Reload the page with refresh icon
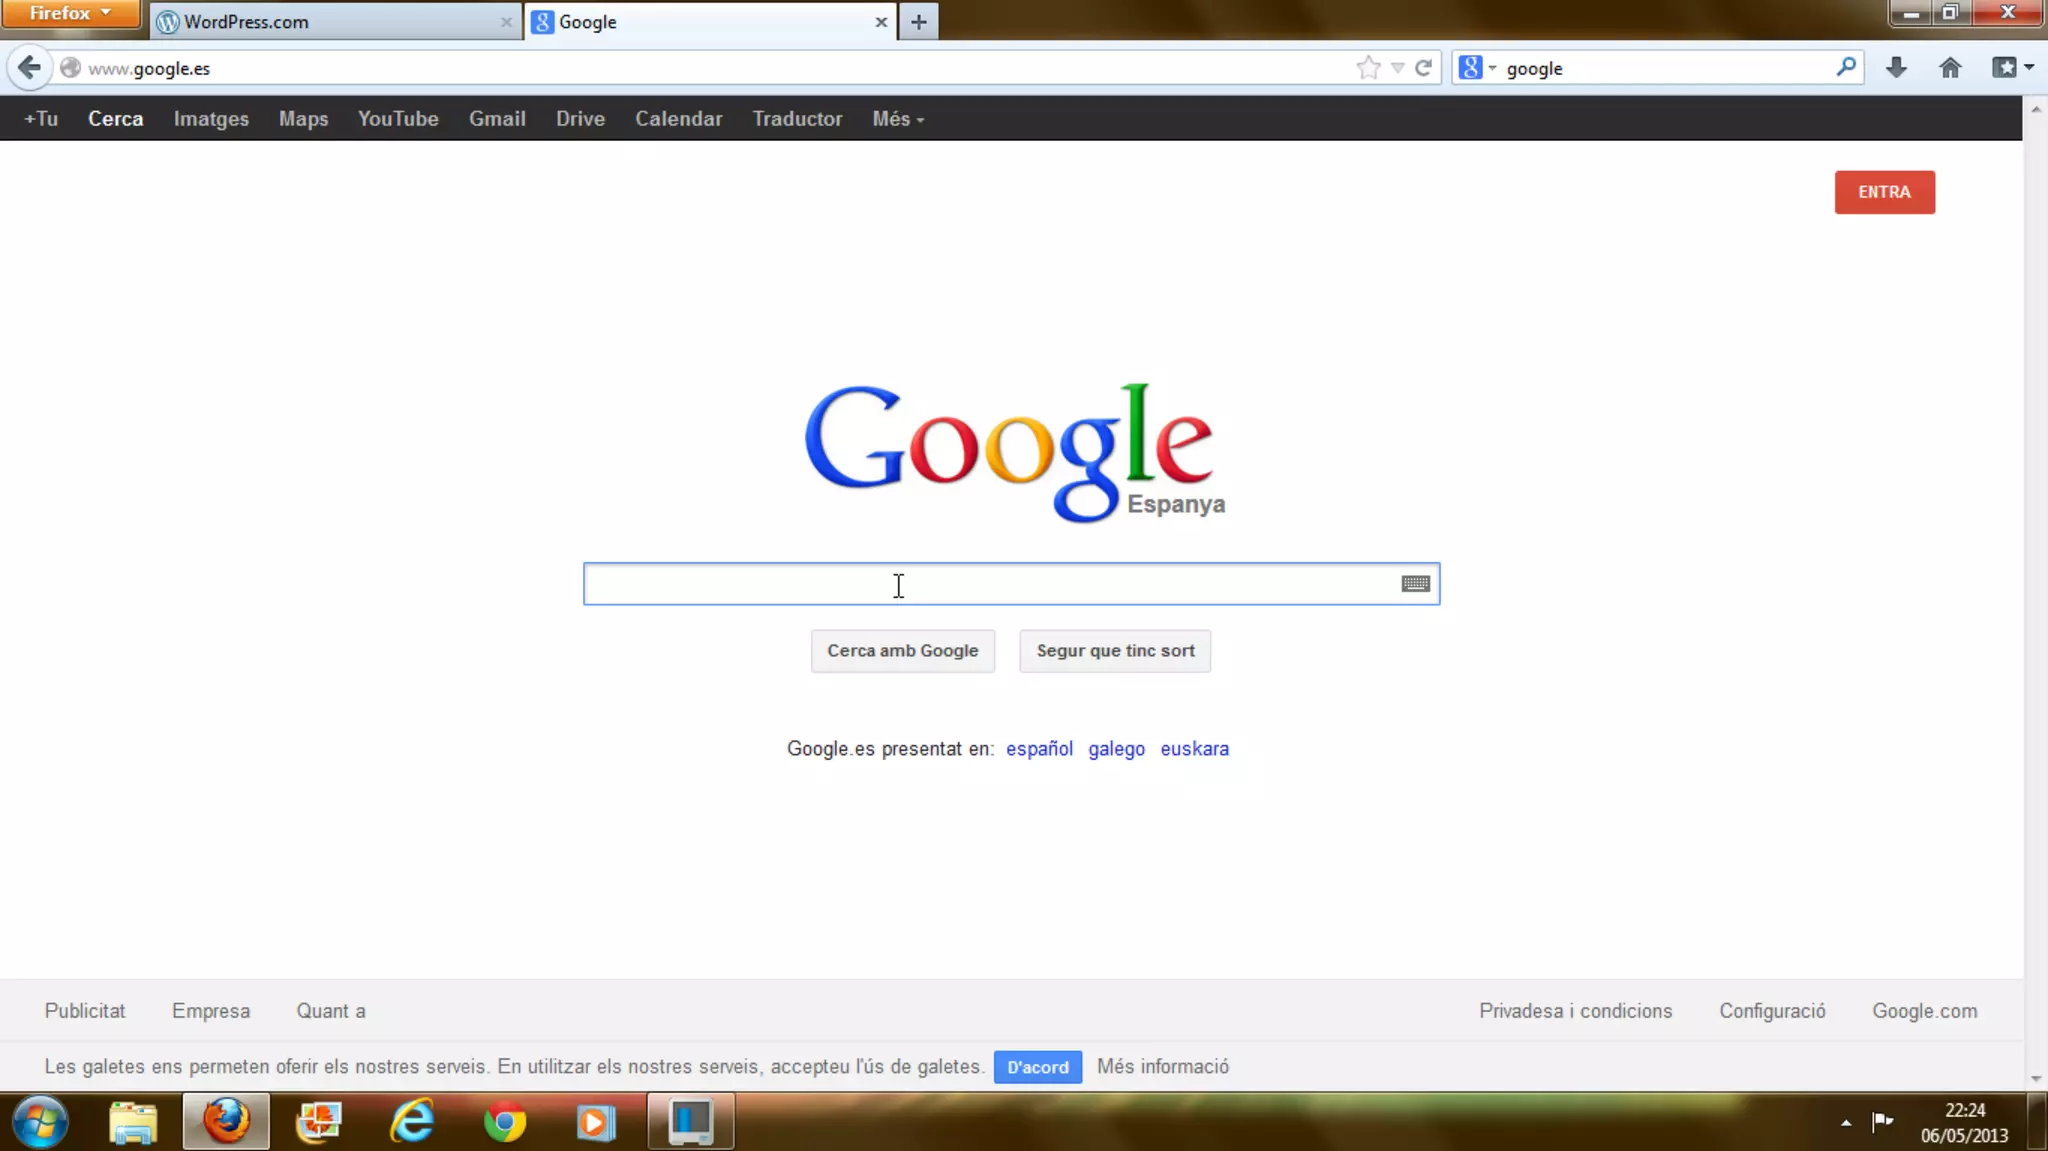The height and width of the screenshot is (1151, 2048). point(1423,68)
